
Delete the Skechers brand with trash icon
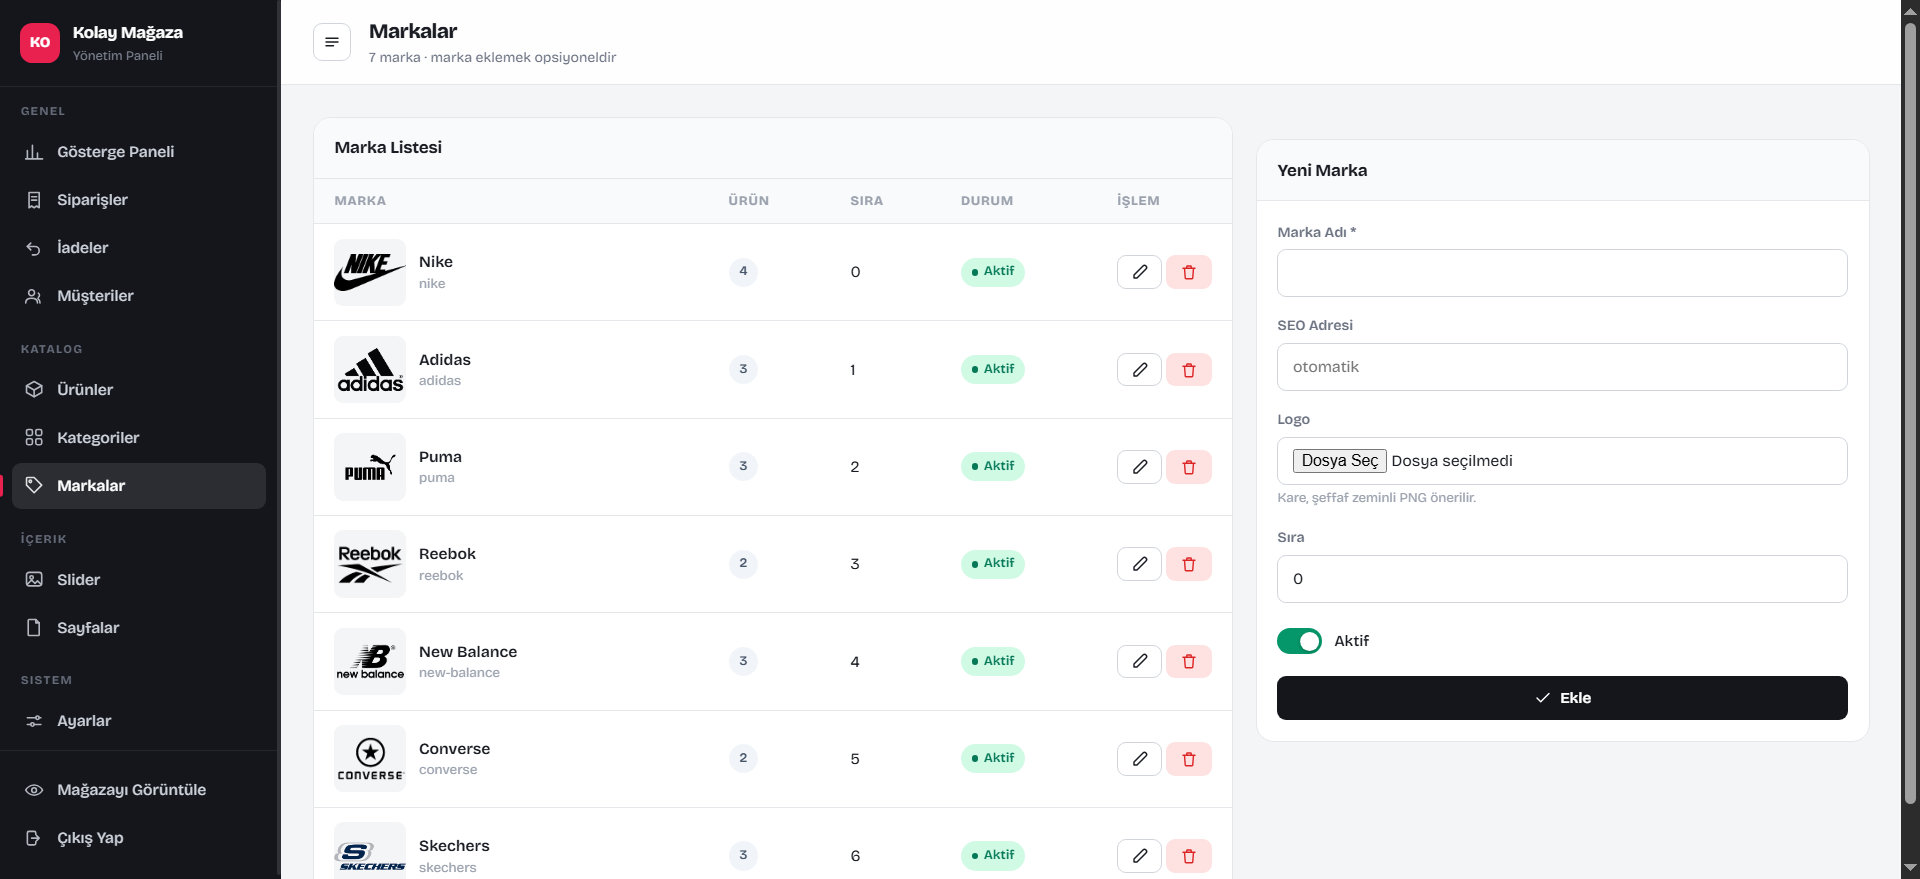click(1189, 856)
